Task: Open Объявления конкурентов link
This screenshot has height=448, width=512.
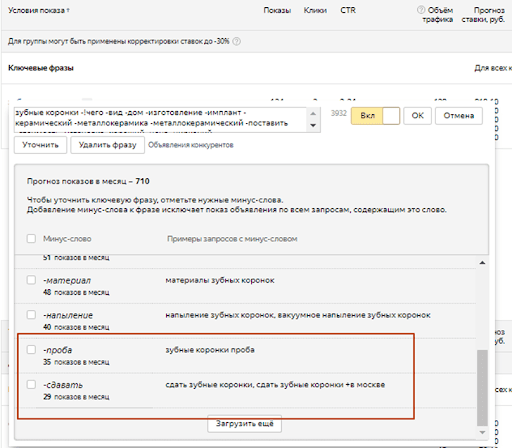Action: click(191, 145)
